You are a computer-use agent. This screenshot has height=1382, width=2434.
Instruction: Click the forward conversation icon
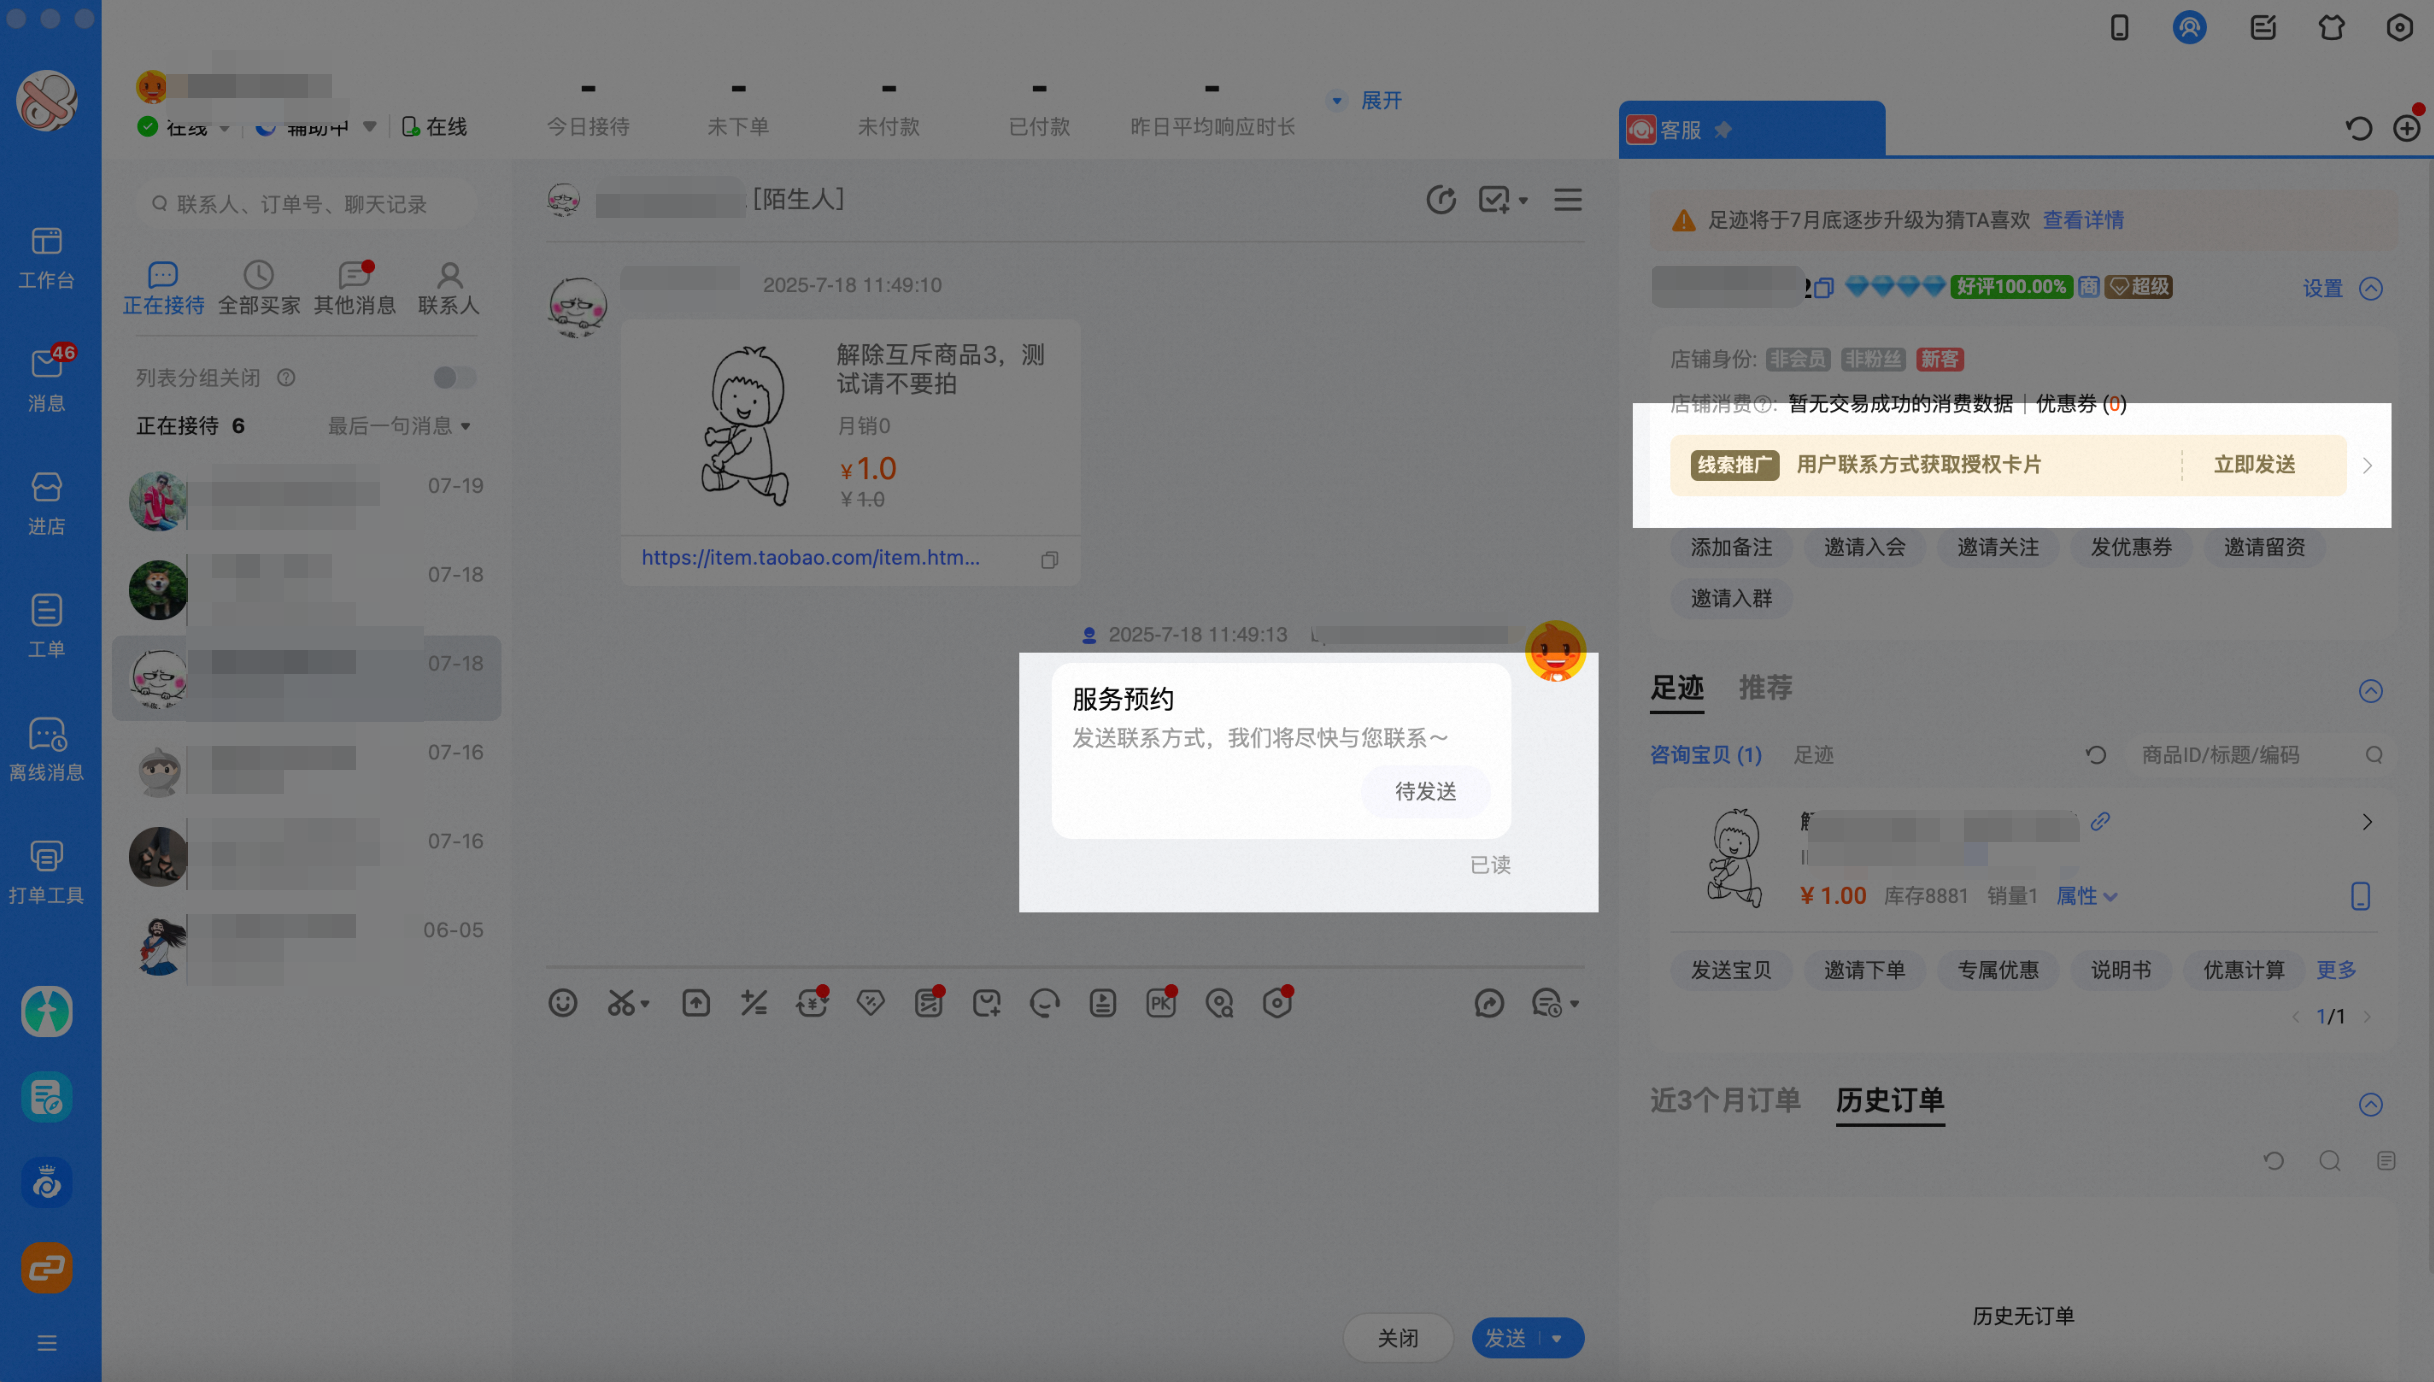1489,1003
